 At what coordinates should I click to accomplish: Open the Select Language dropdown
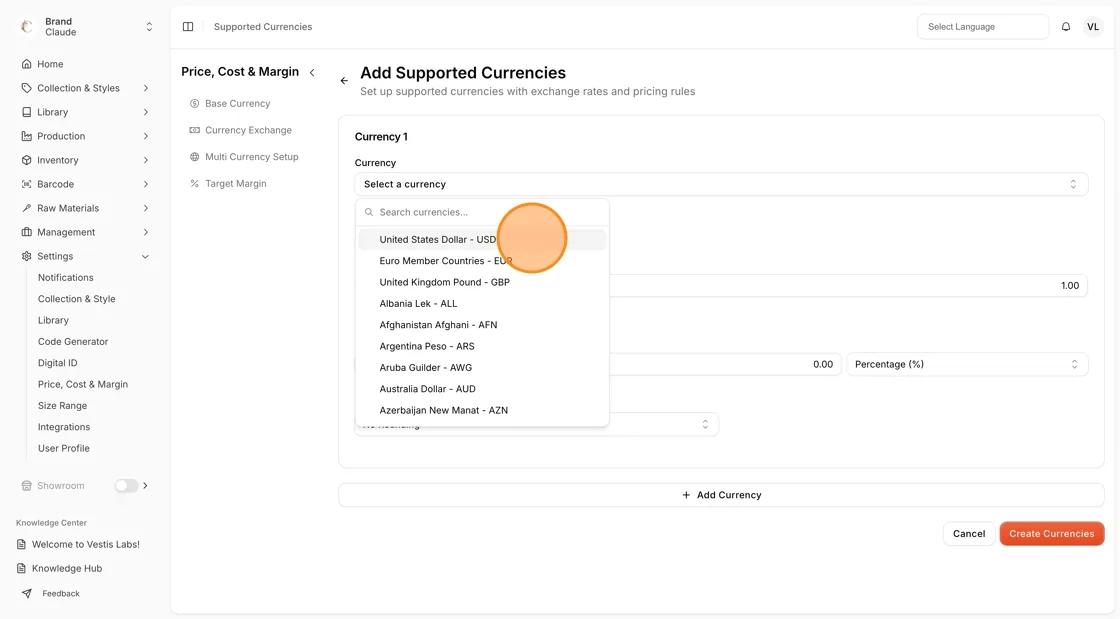(x=983, y=26)
